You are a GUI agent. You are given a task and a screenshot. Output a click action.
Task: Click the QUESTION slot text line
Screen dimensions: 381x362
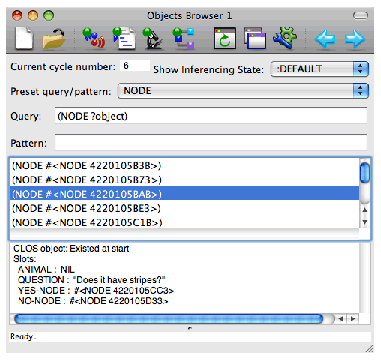91,280
